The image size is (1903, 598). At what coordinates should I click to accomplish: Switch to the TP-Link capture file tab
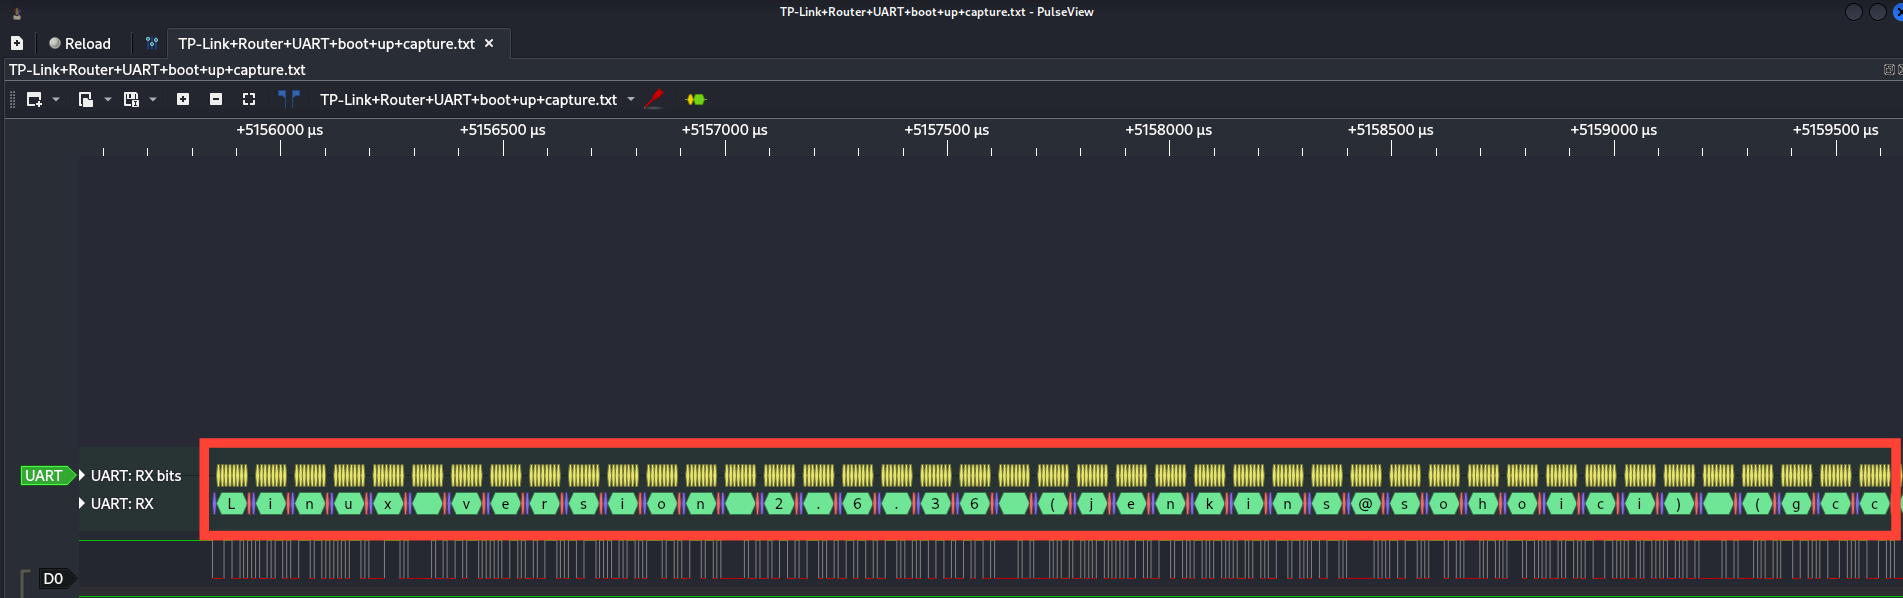326,43
